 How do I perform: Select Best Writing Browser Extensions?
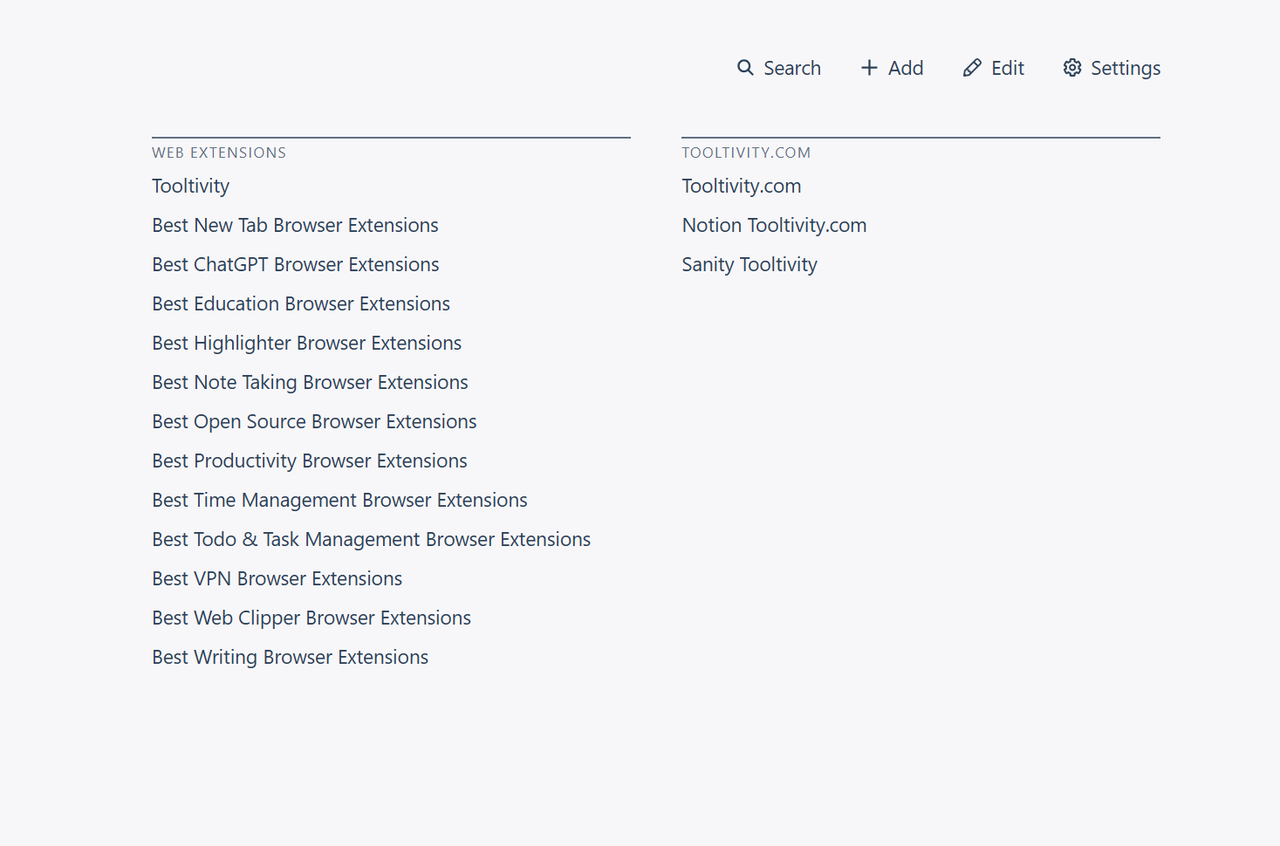point(290,657)
